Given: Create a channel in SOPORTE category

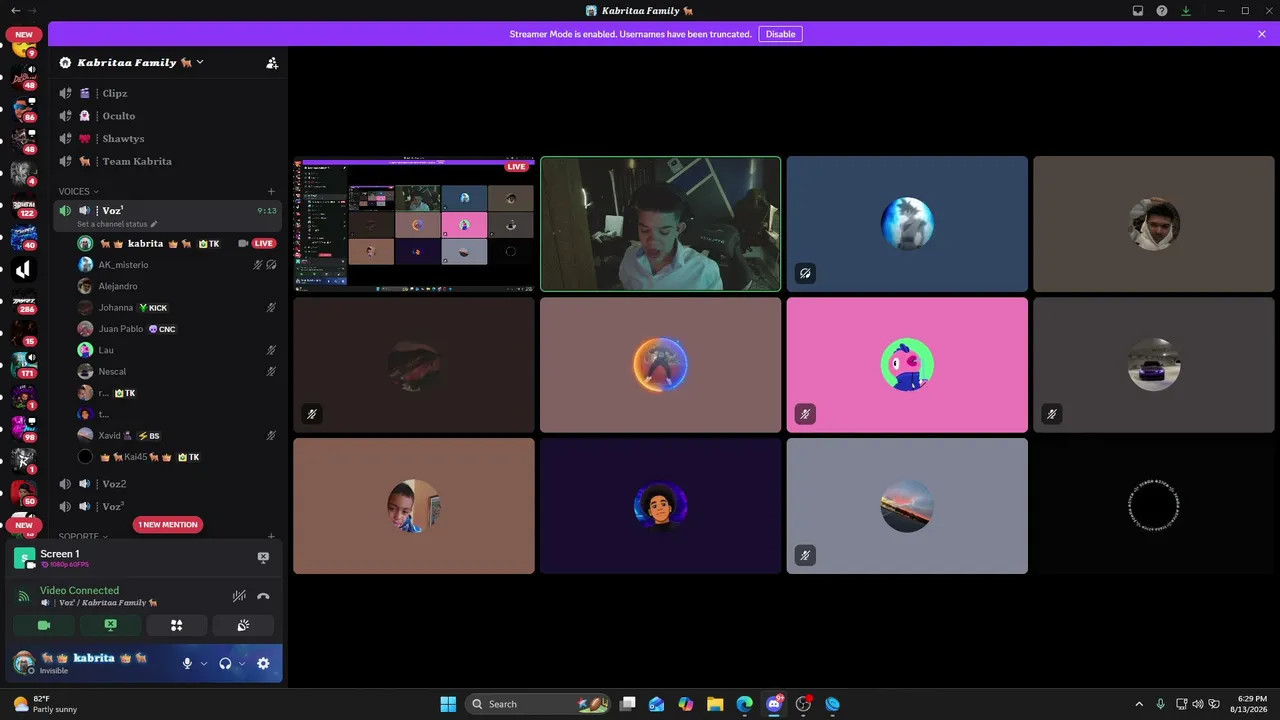Looking at the screenshot, I should click(x=271, y=537).
